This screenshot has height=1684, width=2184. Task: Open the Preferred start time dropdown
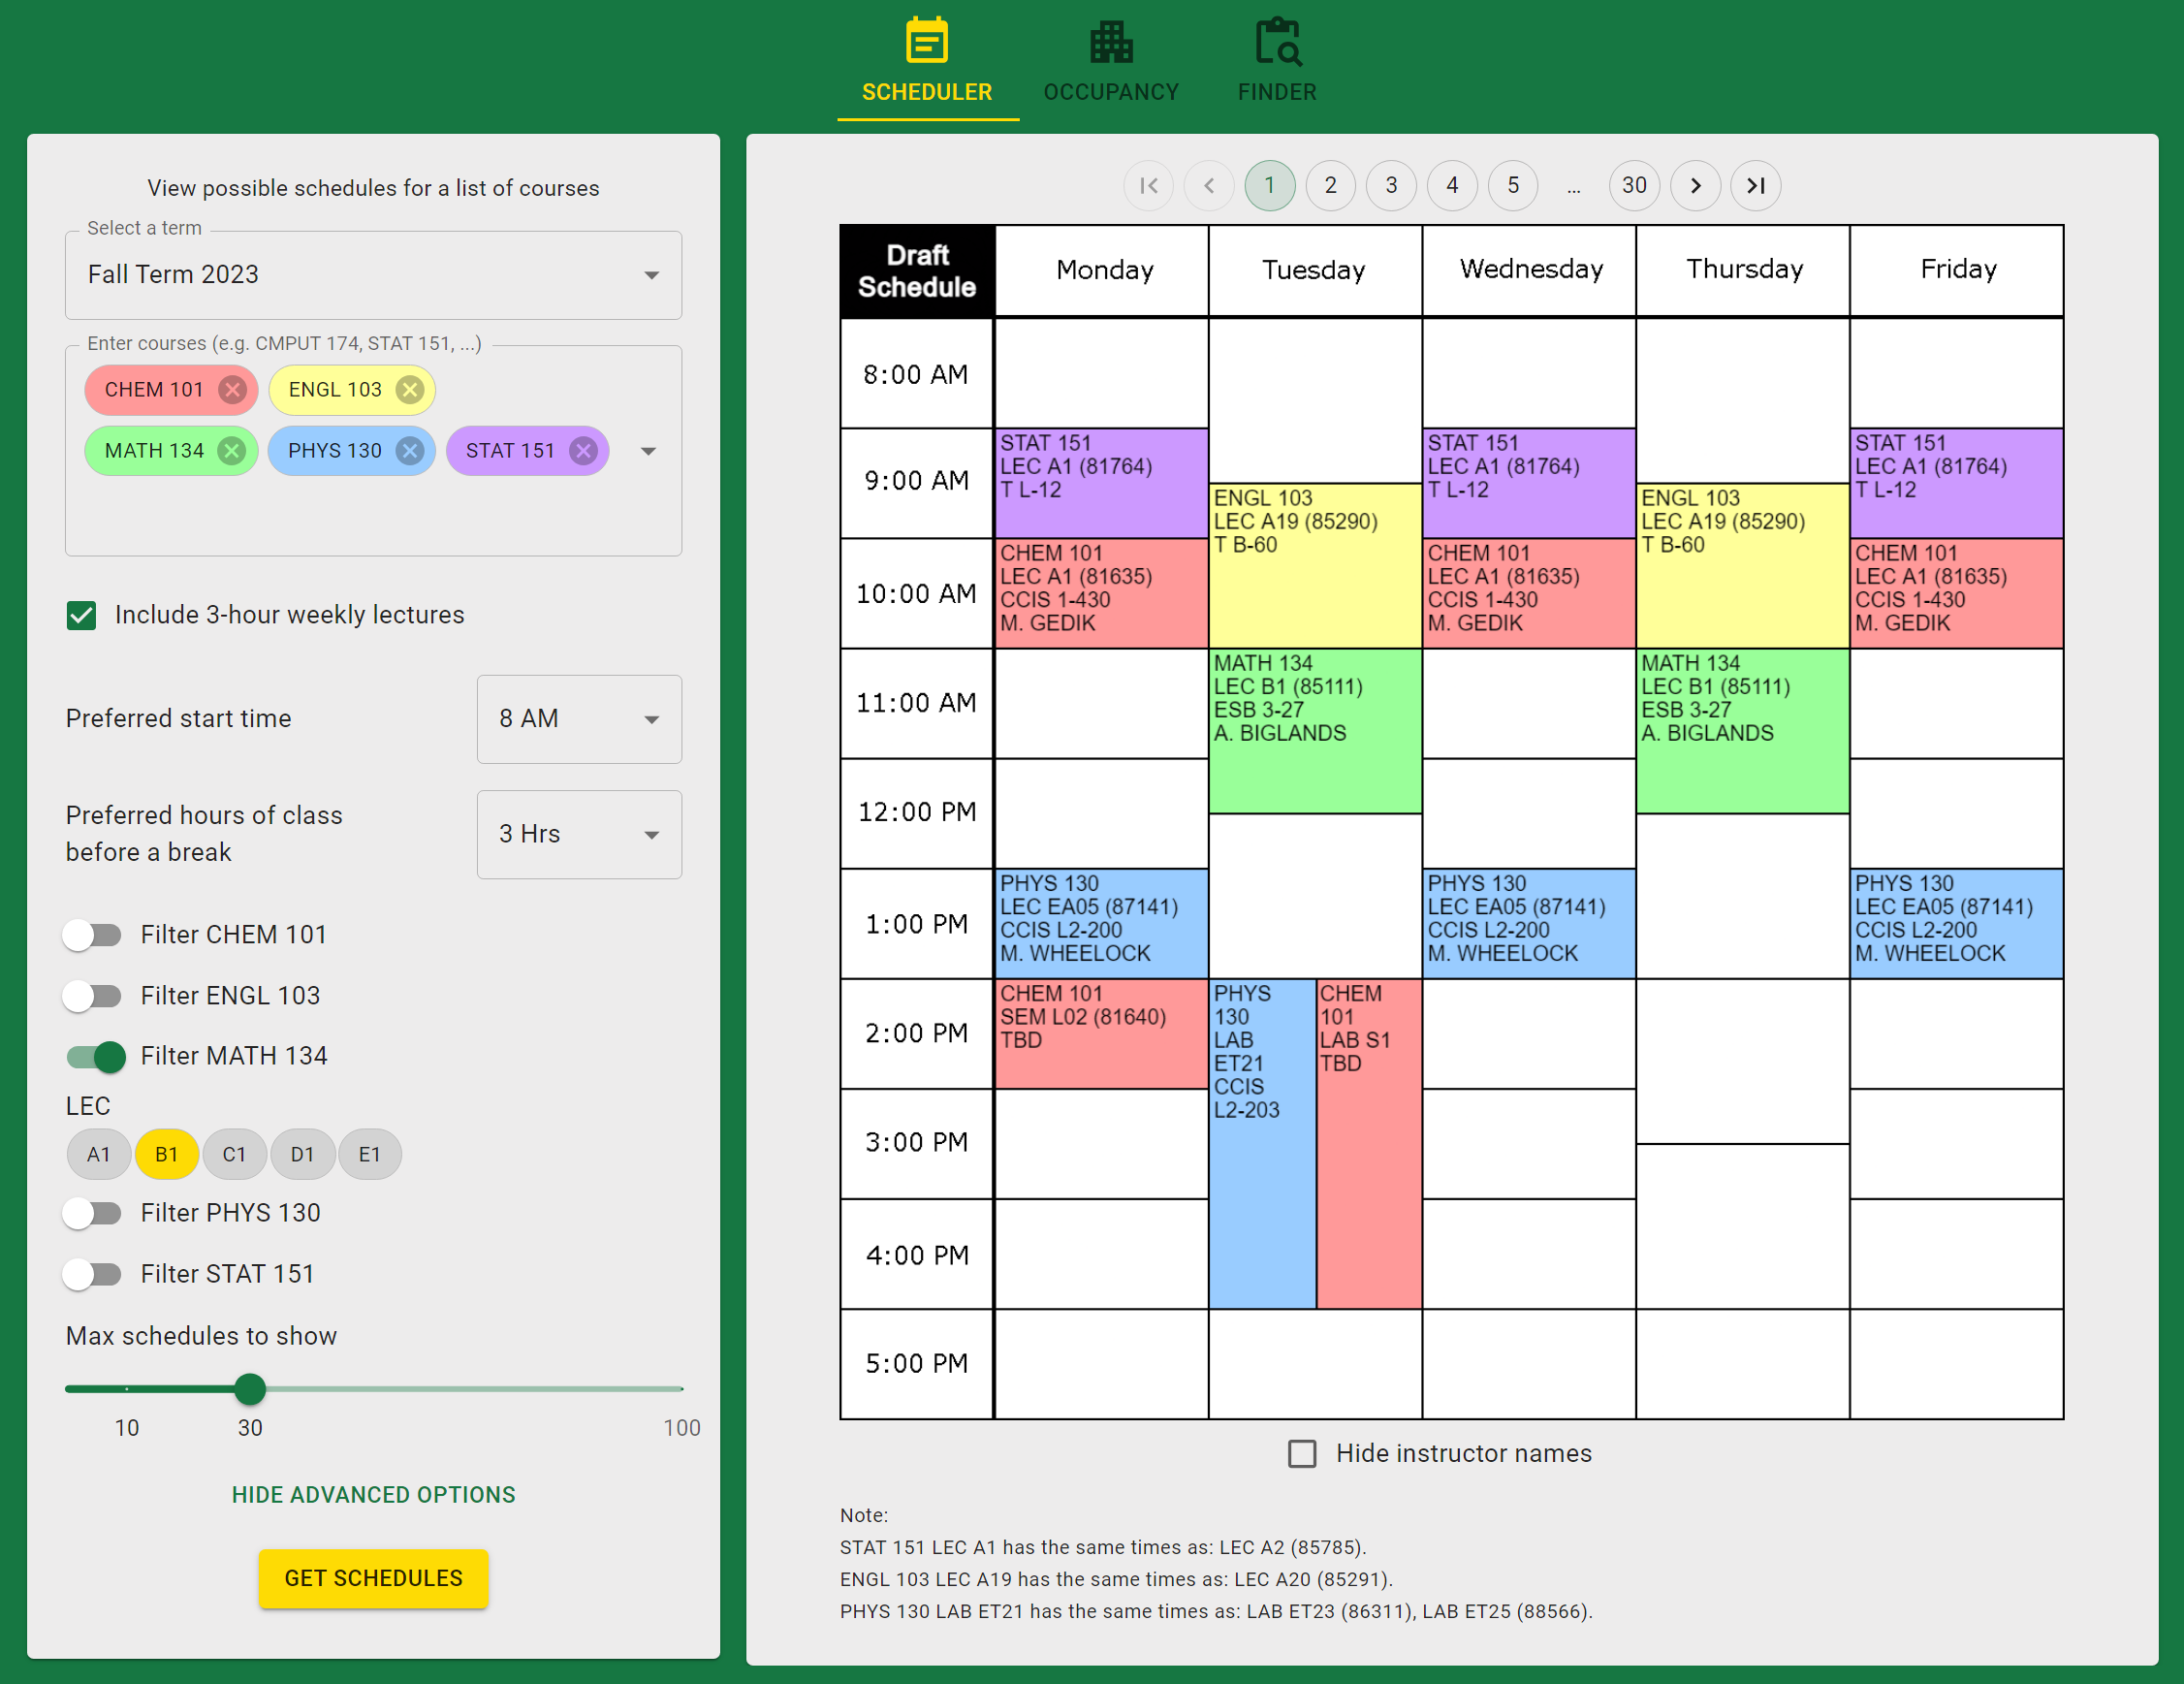579,719
